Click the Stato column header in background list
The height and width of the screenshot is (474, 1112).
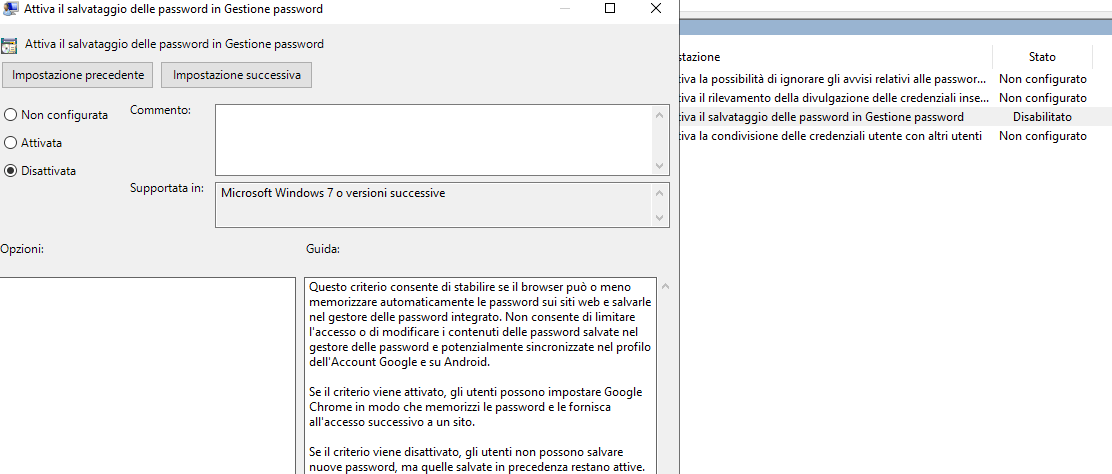(x=1042, y=57)
